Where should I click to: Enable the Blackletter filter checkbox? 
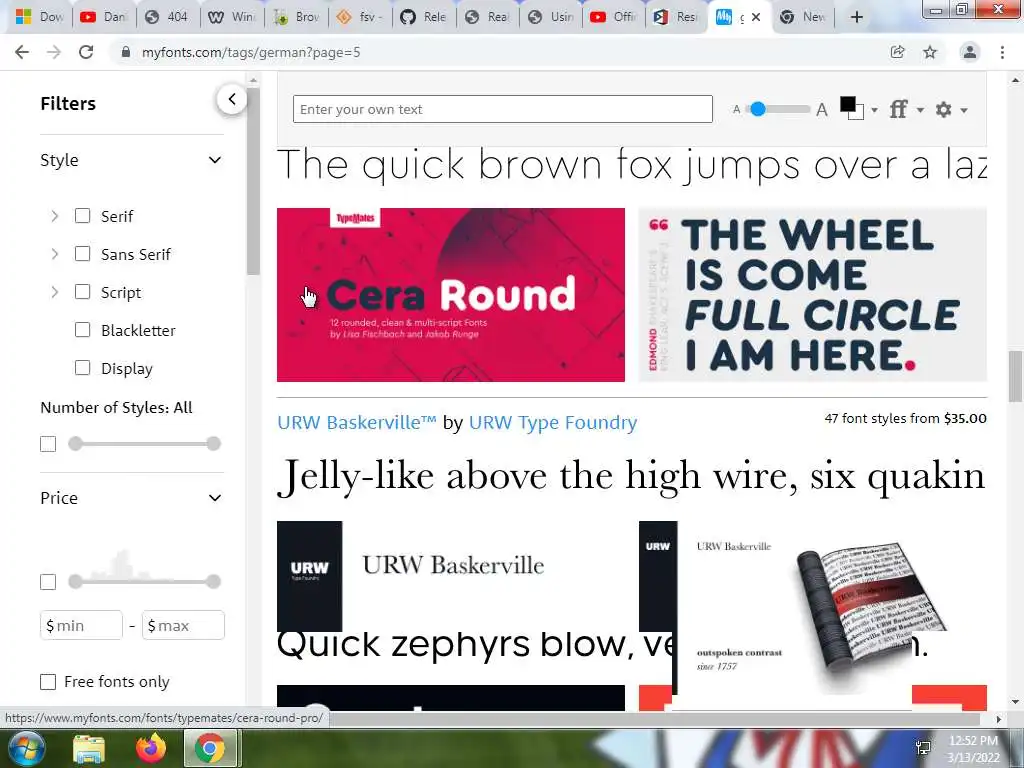82,330
